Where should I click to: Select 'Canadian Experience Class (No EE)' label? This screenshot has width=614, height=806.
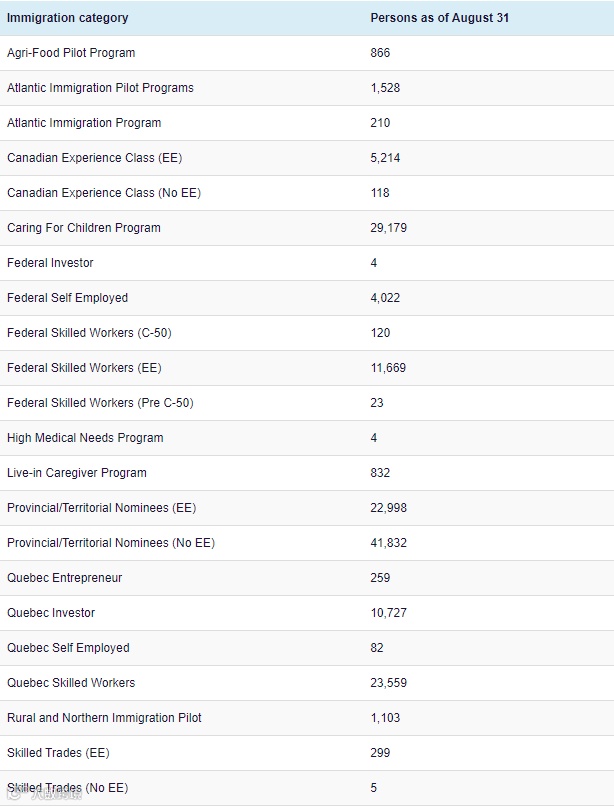click(104, 193)
